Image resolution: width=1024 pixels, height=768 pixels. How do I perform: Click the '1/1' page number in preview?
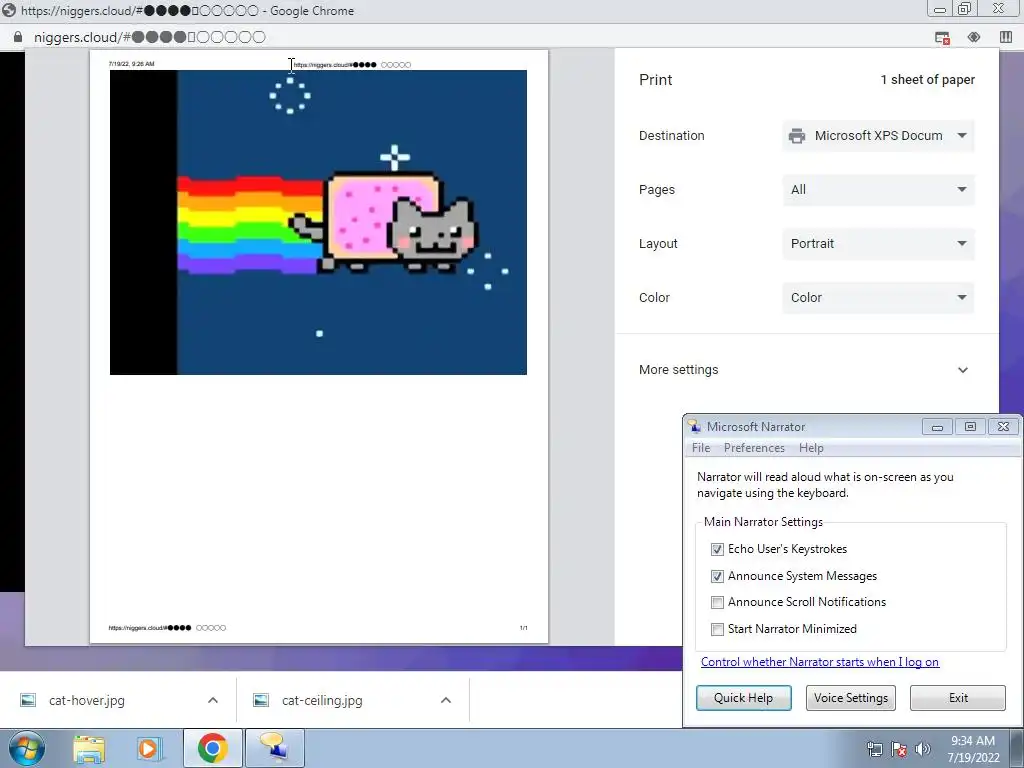click(x=524, y=628)
